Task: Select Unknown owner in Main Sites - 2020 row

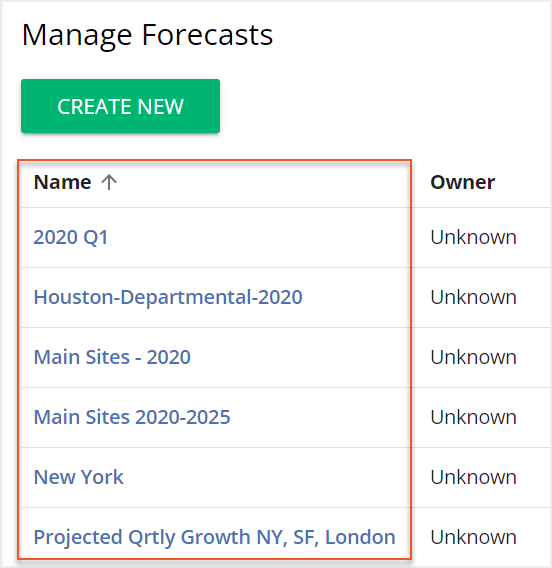Action: pyautogui.click(x=473, y=357)
